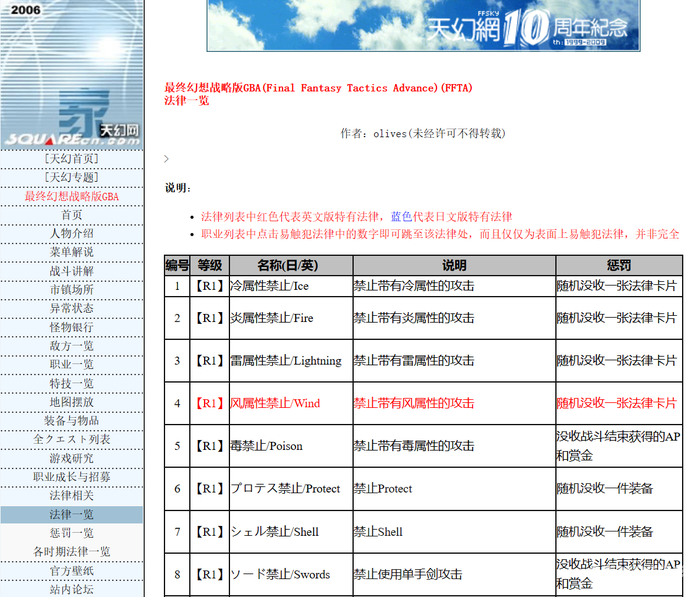Click the red page title 法律一览
The image size is (700, 597).
187,100
